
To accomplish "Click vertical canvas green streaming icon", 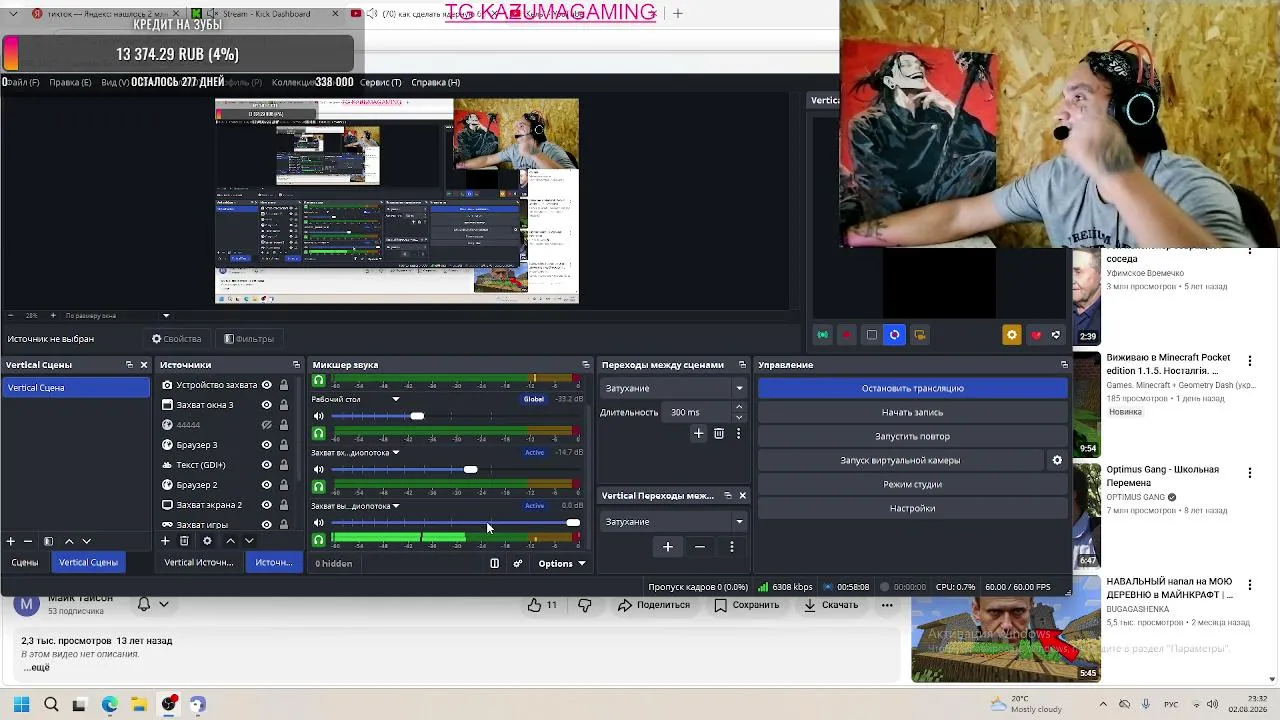I will coord(822,335).
